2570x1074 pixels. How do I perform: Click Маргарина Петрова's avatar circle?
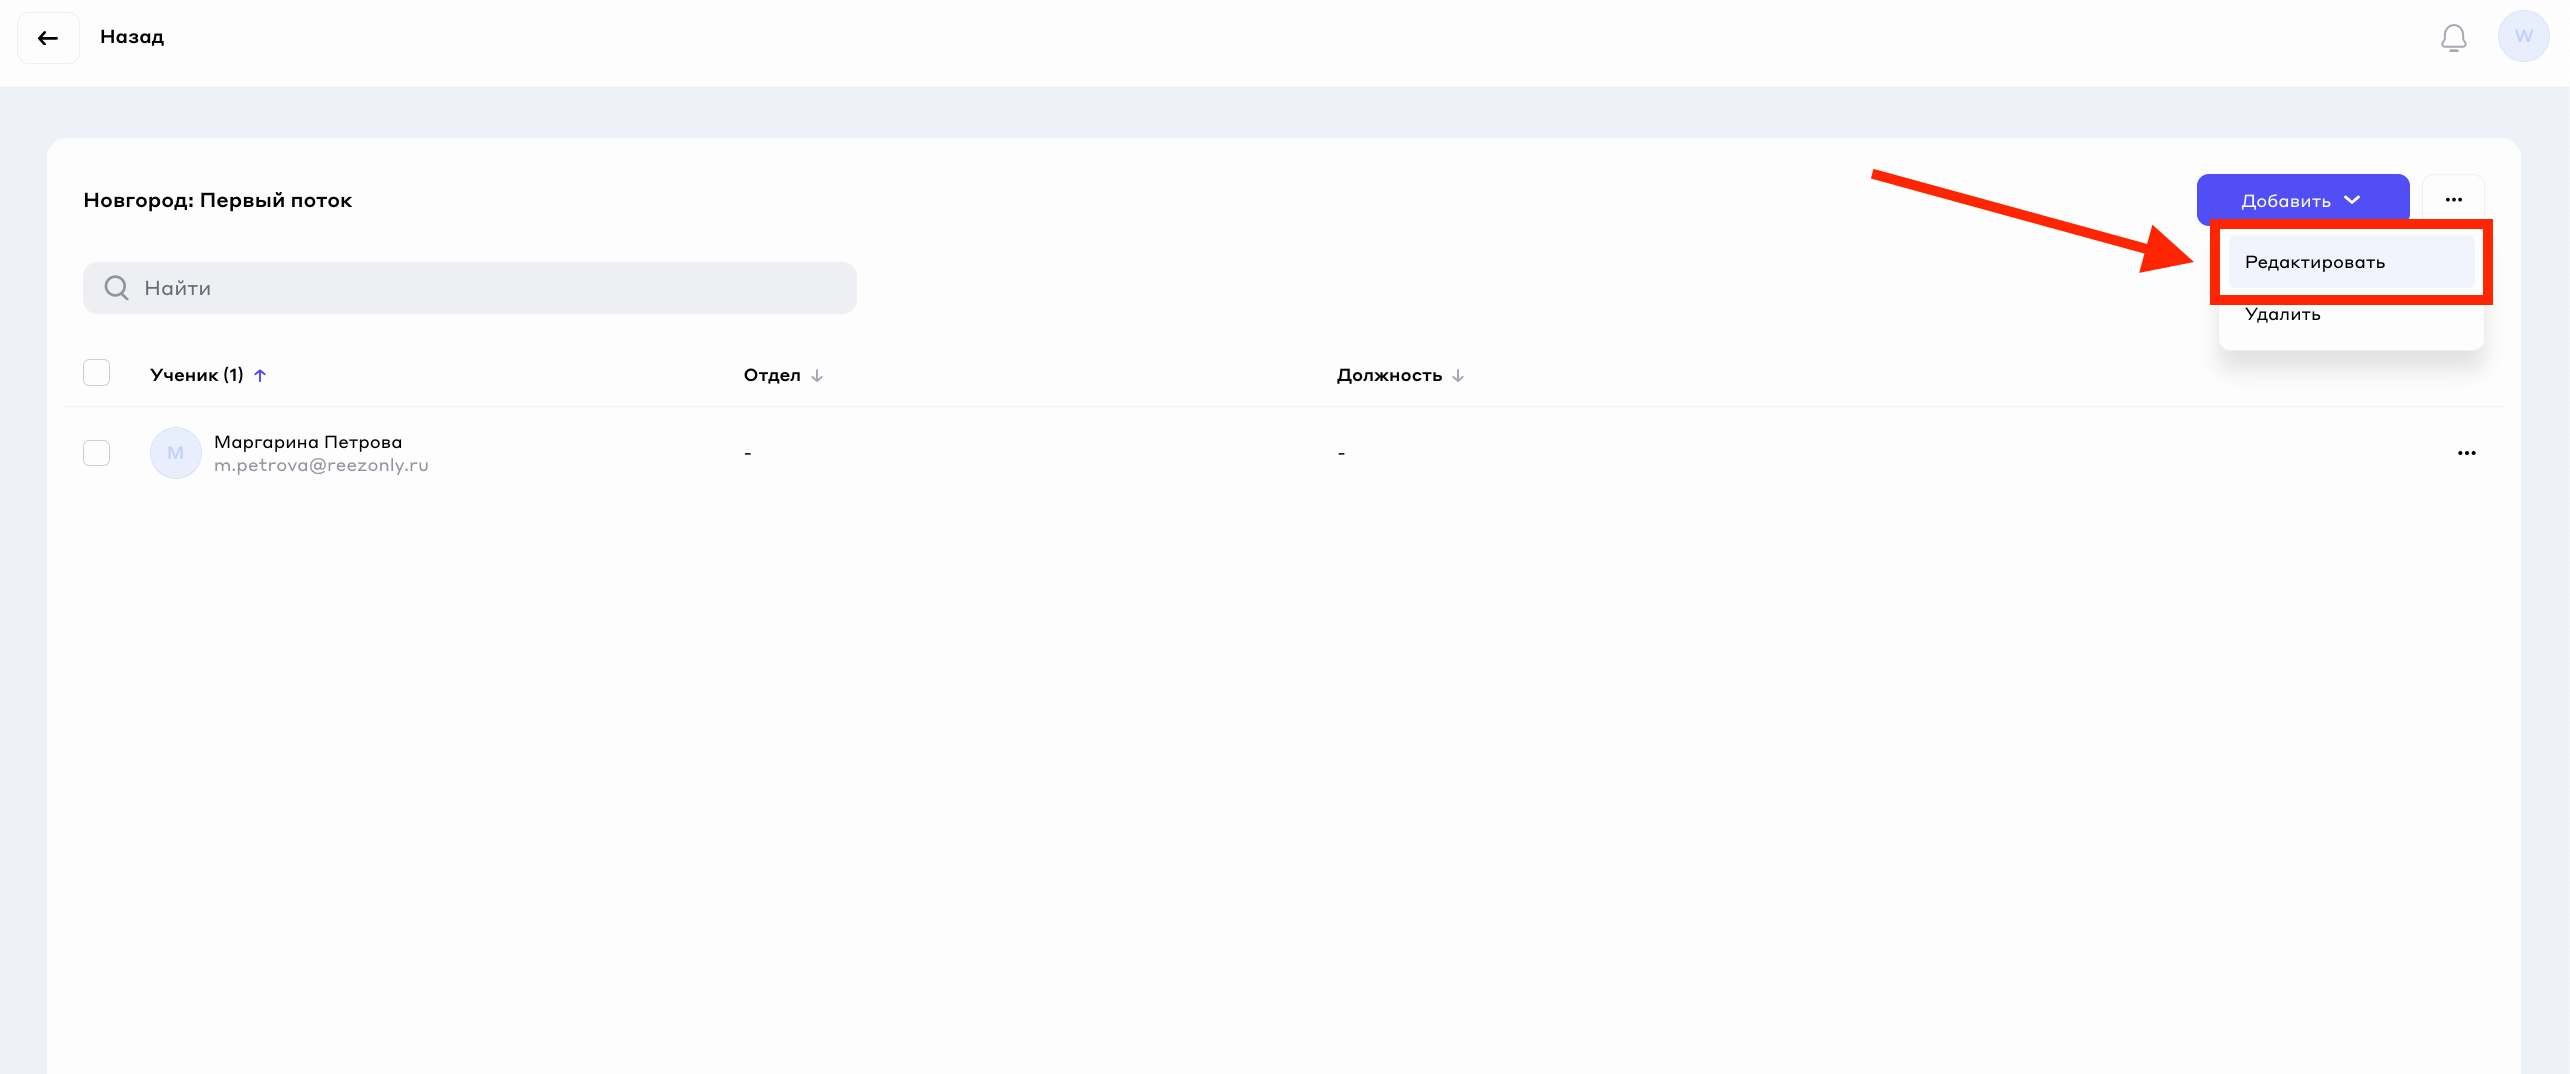click(x=175, y=453)
